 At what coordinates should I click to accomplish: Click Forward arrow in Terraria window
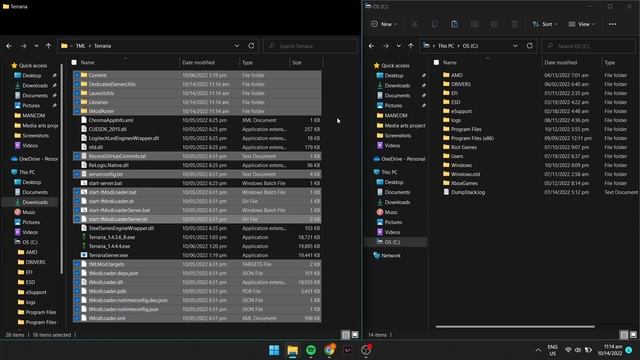click(x=23, y=46)
